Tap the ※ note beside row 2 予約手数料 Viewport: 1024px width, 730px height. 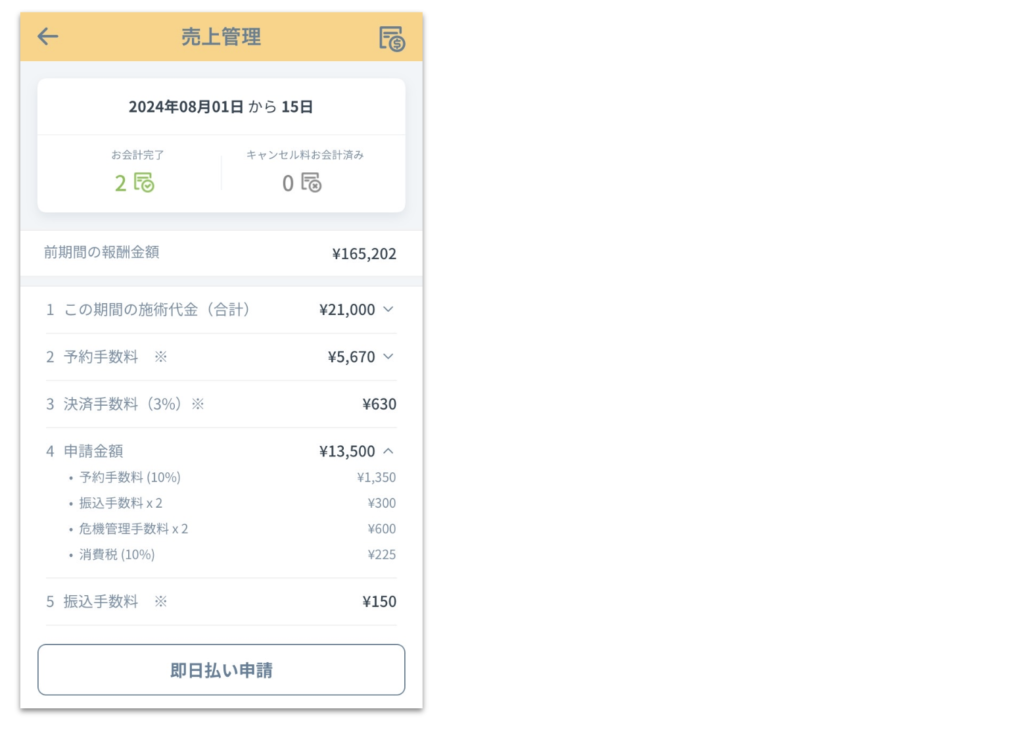[x=161, y=357]
